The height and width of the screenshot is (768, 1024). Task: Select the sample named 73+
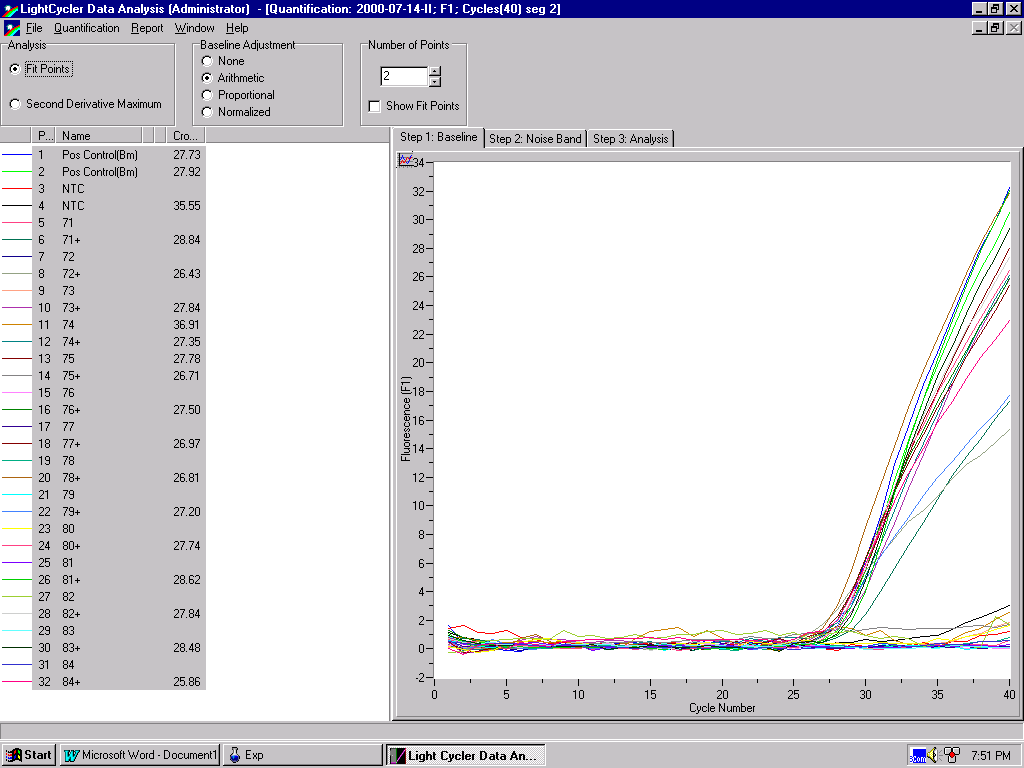[119, 308]
